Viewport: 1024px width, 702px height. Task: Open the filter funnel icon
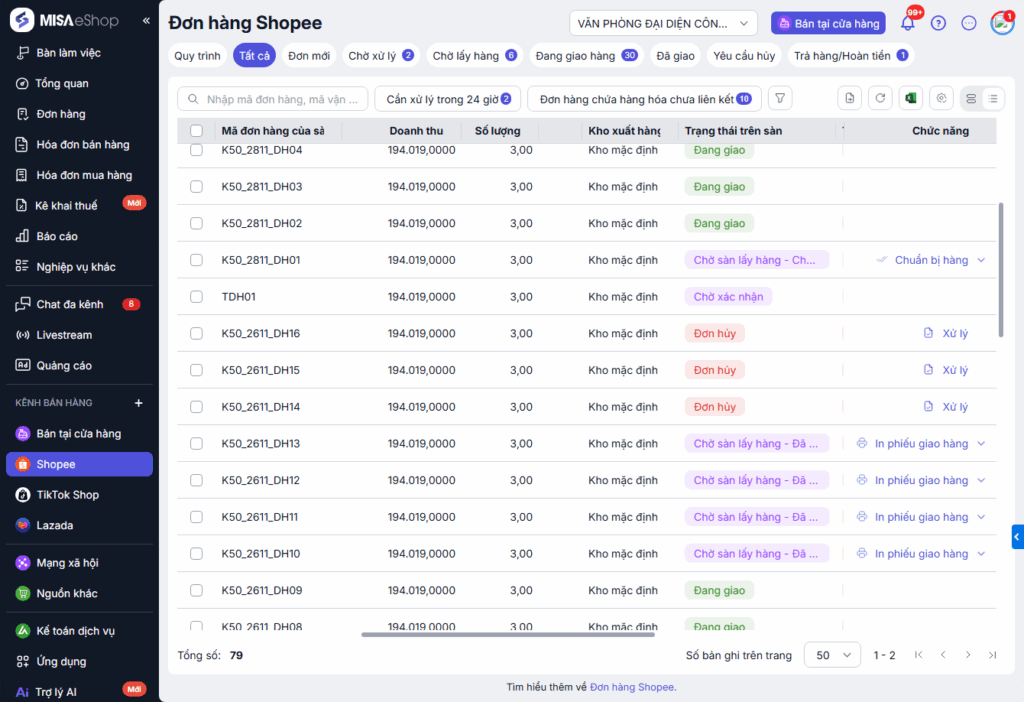780,98
